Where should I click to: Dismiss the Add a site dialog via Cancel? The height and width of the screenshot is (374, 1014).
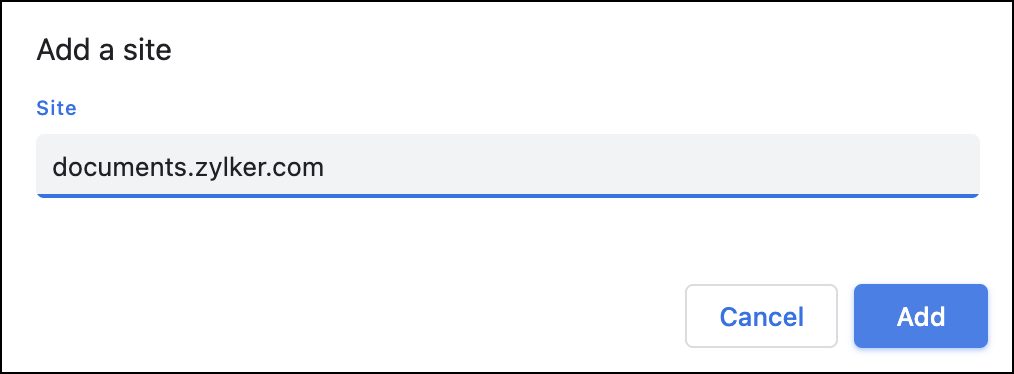[x=761, y=316]
